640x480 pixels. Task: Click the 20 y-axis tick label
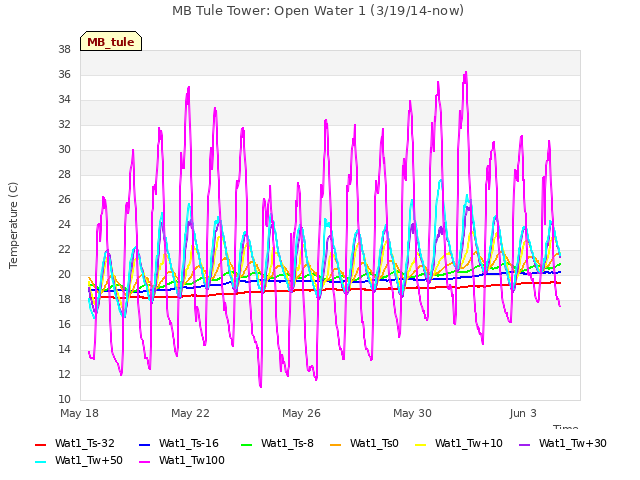click(64, 274)
